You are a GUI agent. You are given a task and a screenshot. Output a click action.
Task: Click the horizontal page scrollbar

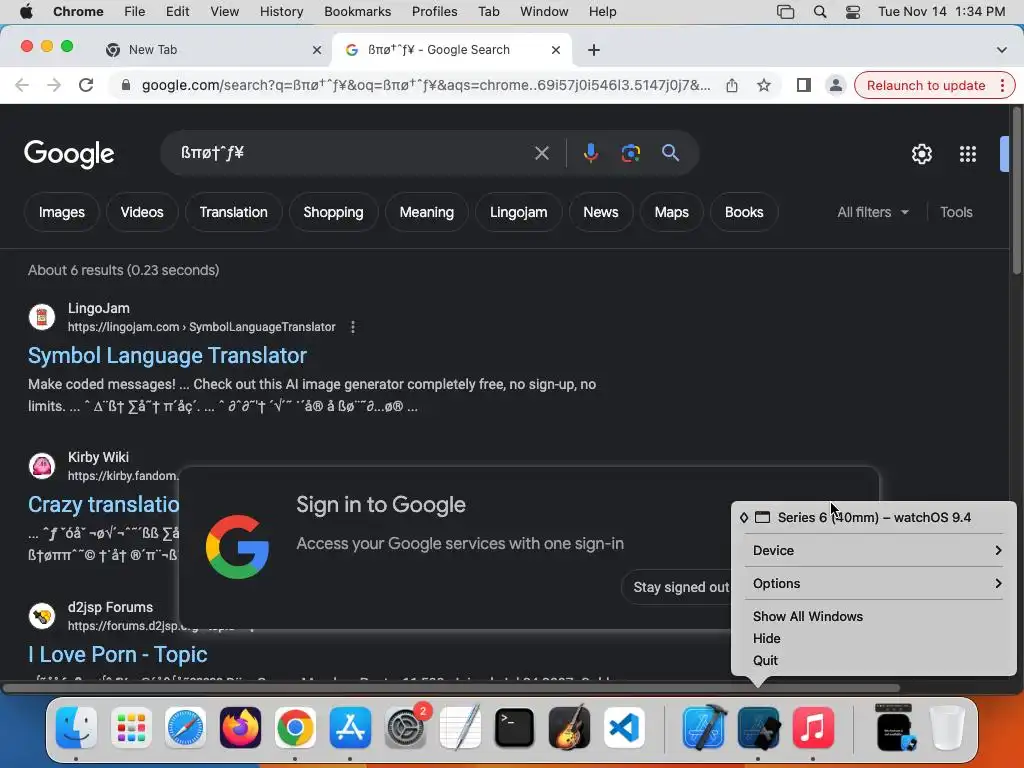coord(451,688)
